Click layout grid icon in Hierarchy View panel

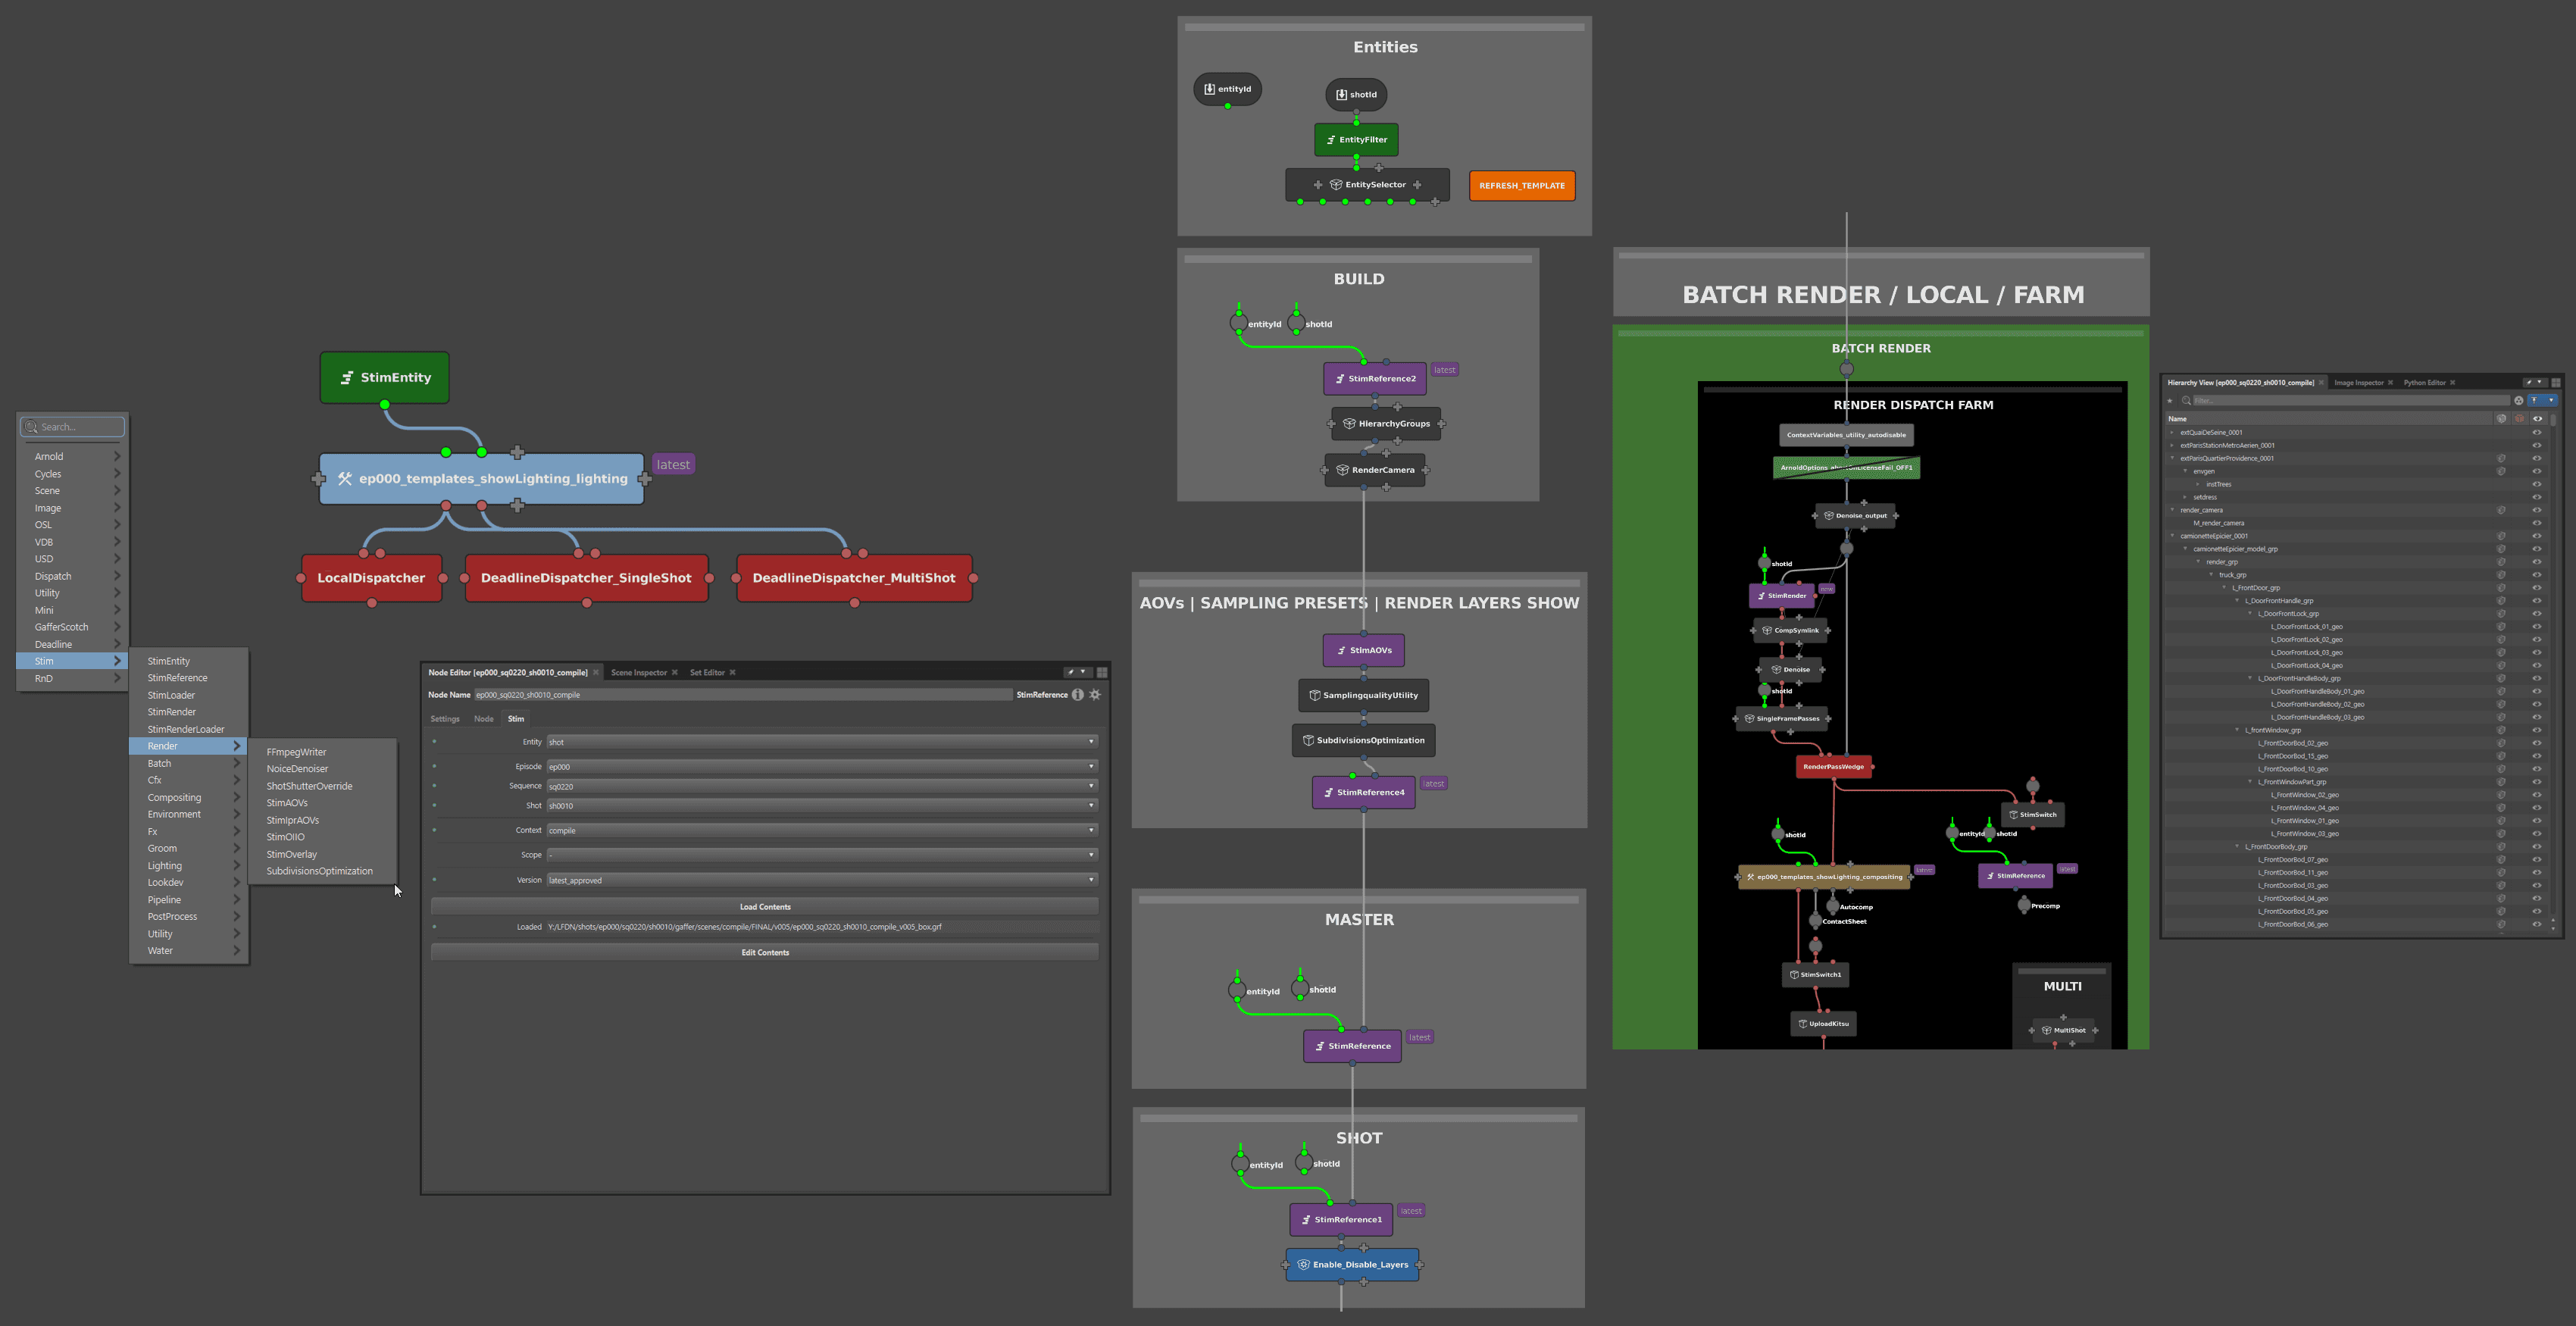tap(2556, 383)
